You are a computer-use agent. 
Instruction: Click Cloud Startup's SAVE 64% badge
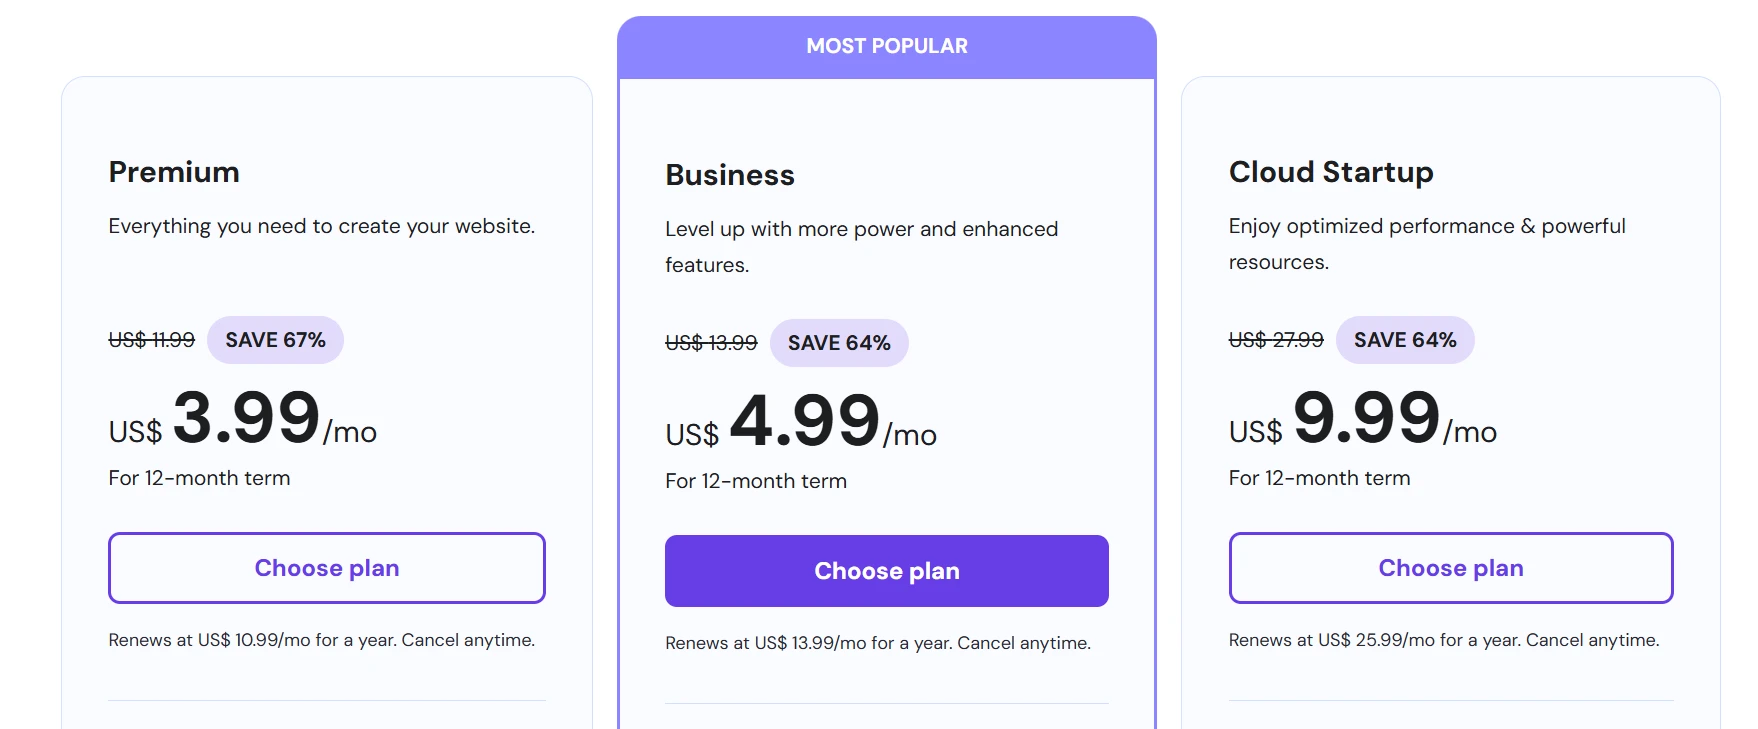point(1404,340)
